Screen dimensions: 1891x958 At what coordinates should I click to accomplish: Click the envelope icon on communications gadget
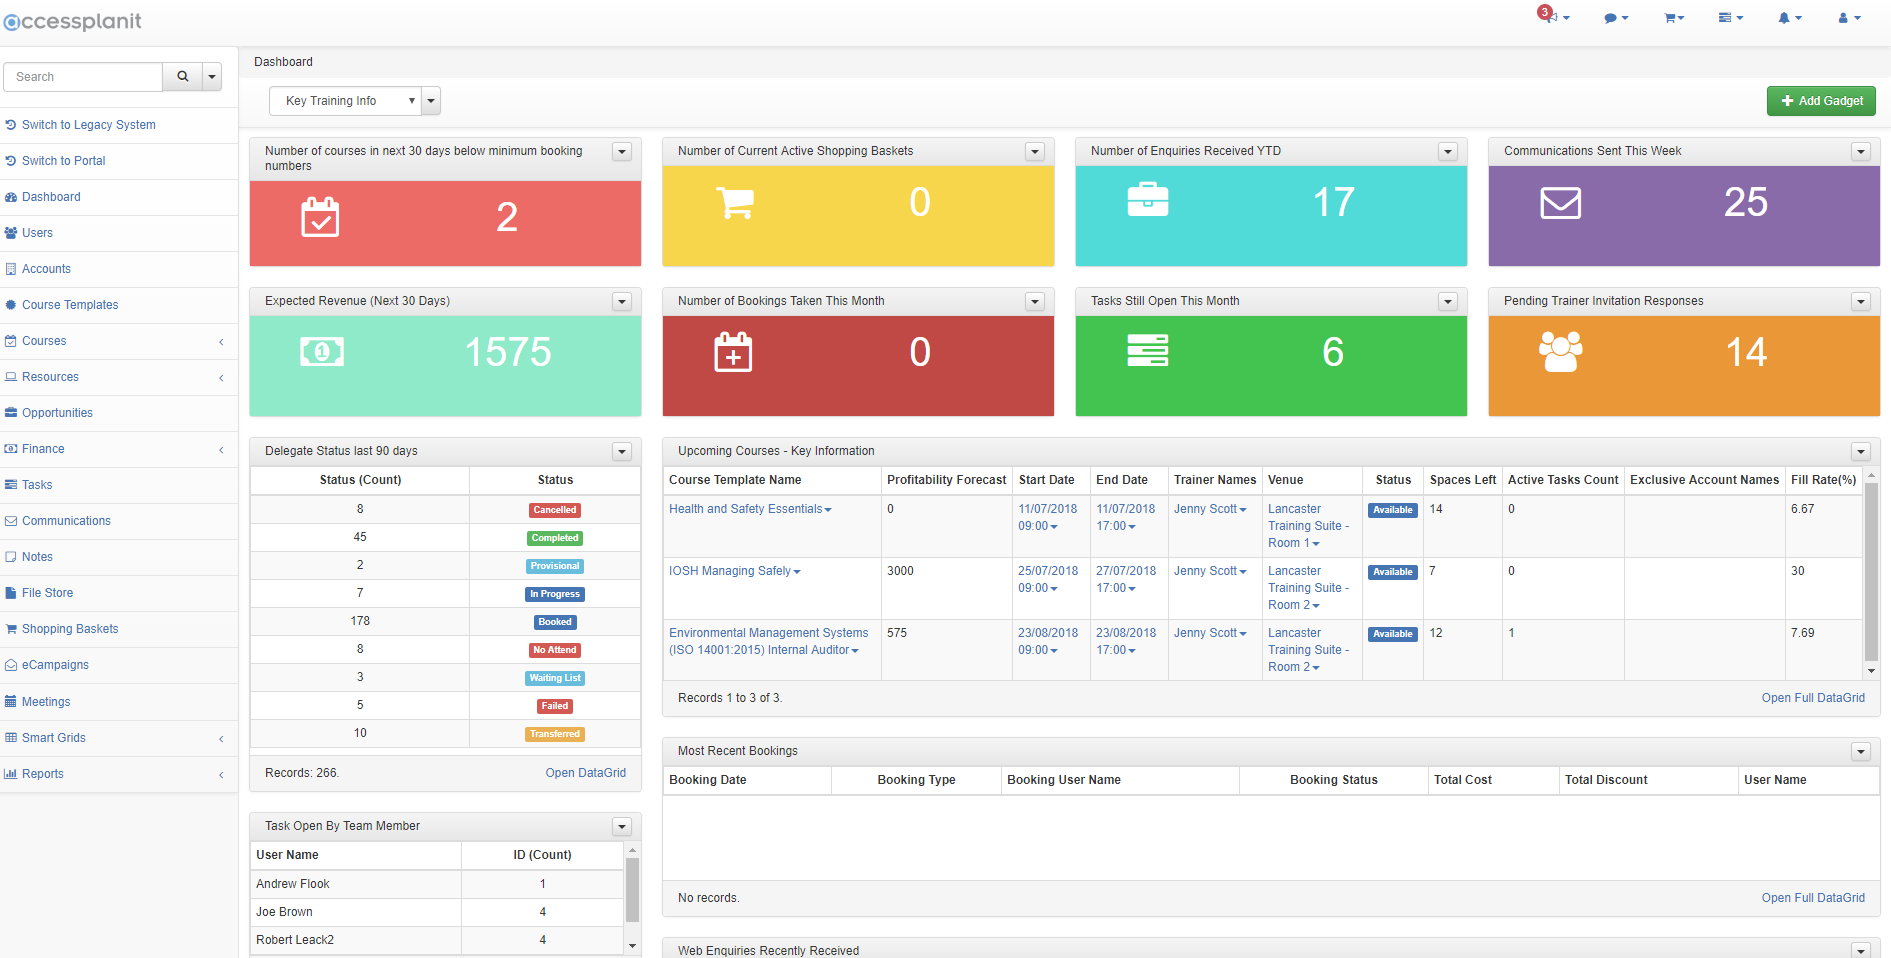click(1560, 203)
